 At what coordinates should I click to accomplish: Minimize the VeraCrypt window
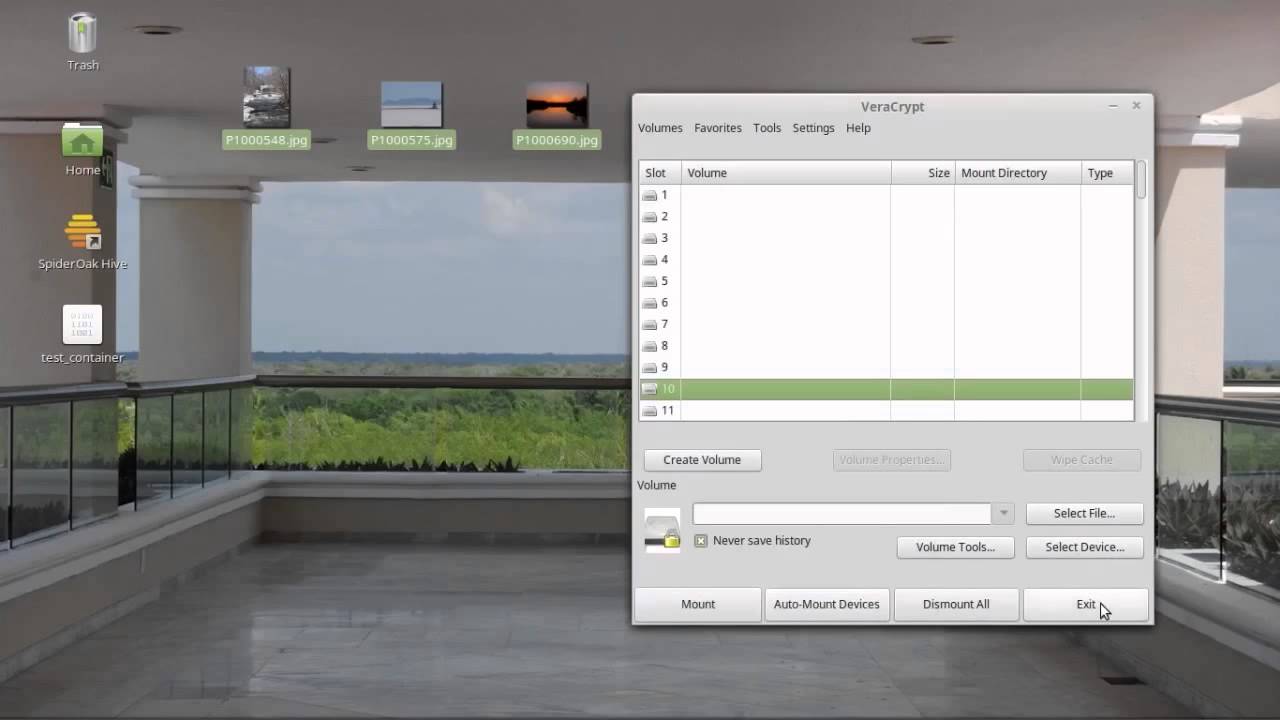point(1113,106)
